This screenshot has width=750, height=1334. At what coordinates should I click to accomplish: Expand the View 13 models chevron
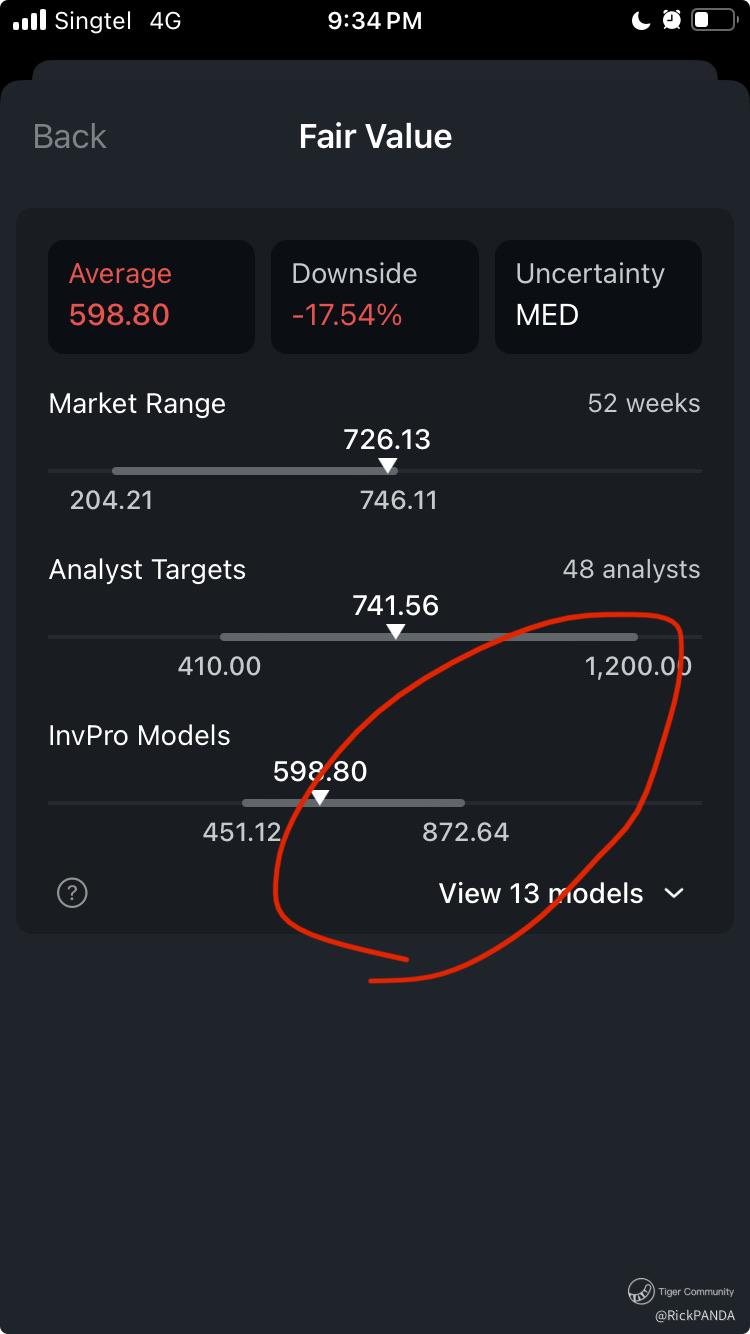pos(674,893)
